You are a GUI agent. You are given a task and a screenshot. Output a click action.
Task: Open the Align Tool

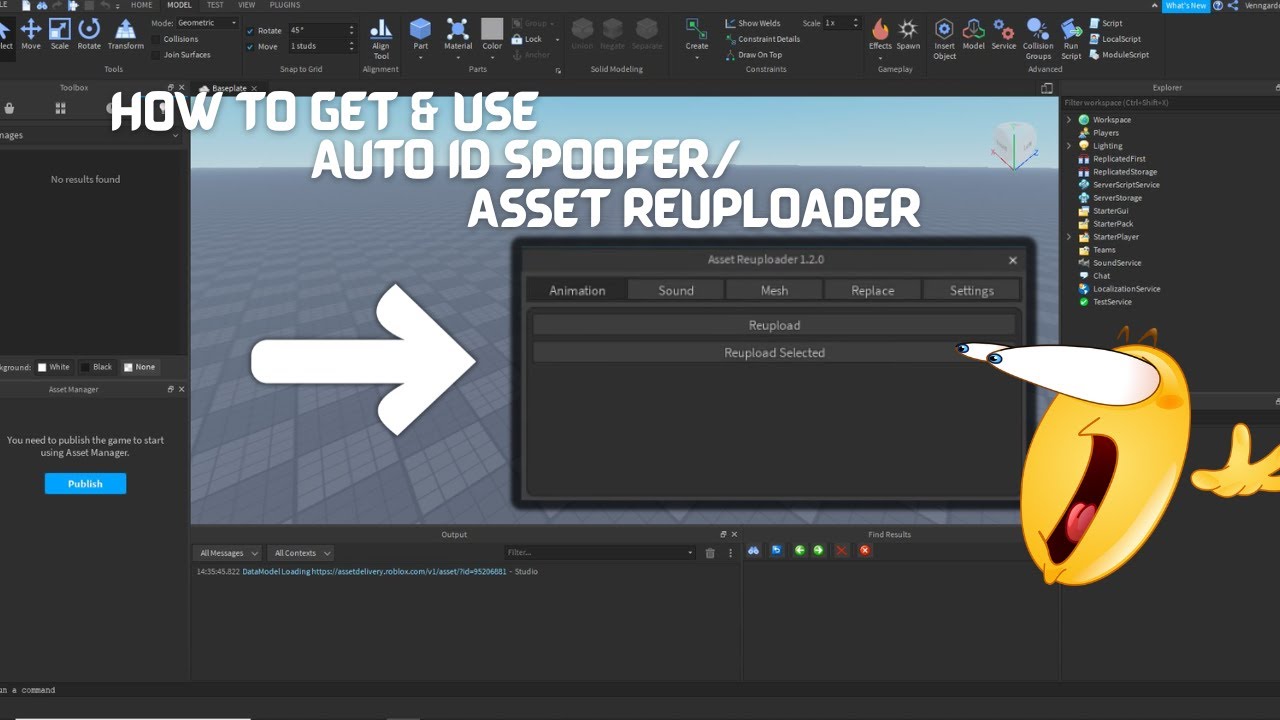click(381, 38)
